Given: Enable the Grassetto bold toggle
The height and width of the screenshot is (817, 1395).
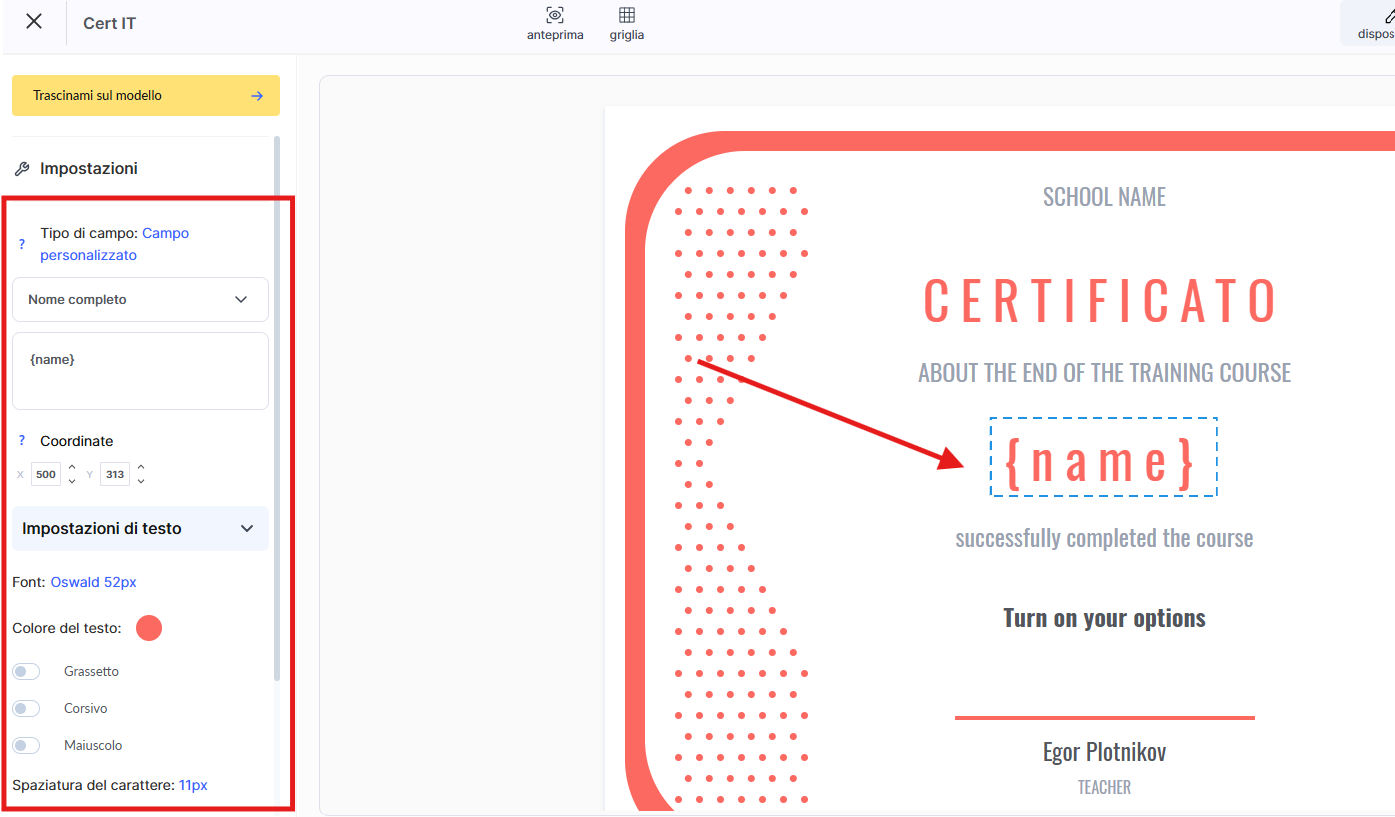Looking at the screenshot, I should tap(26, 672).
